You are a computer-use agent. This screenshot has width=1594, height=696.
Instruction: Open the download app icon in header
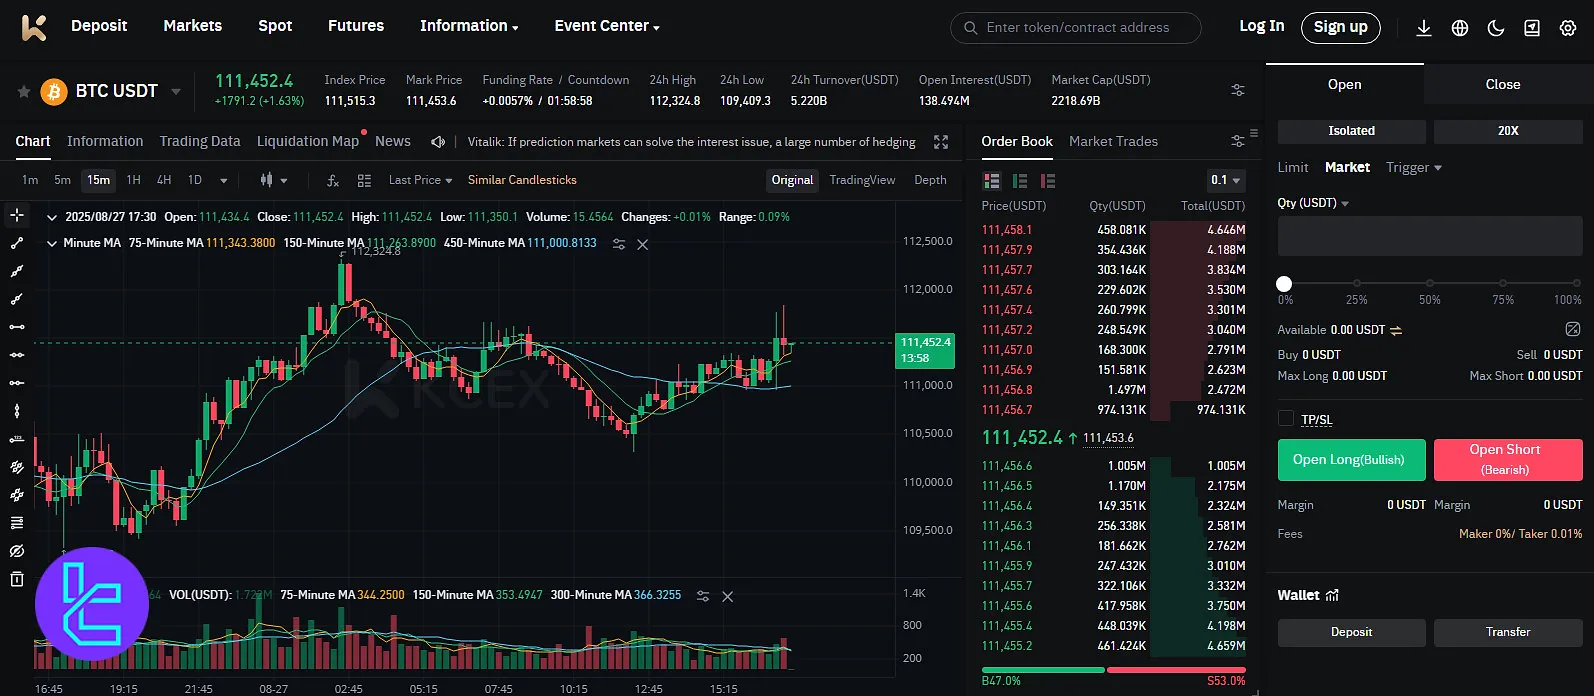click(x=1424, y=28)
